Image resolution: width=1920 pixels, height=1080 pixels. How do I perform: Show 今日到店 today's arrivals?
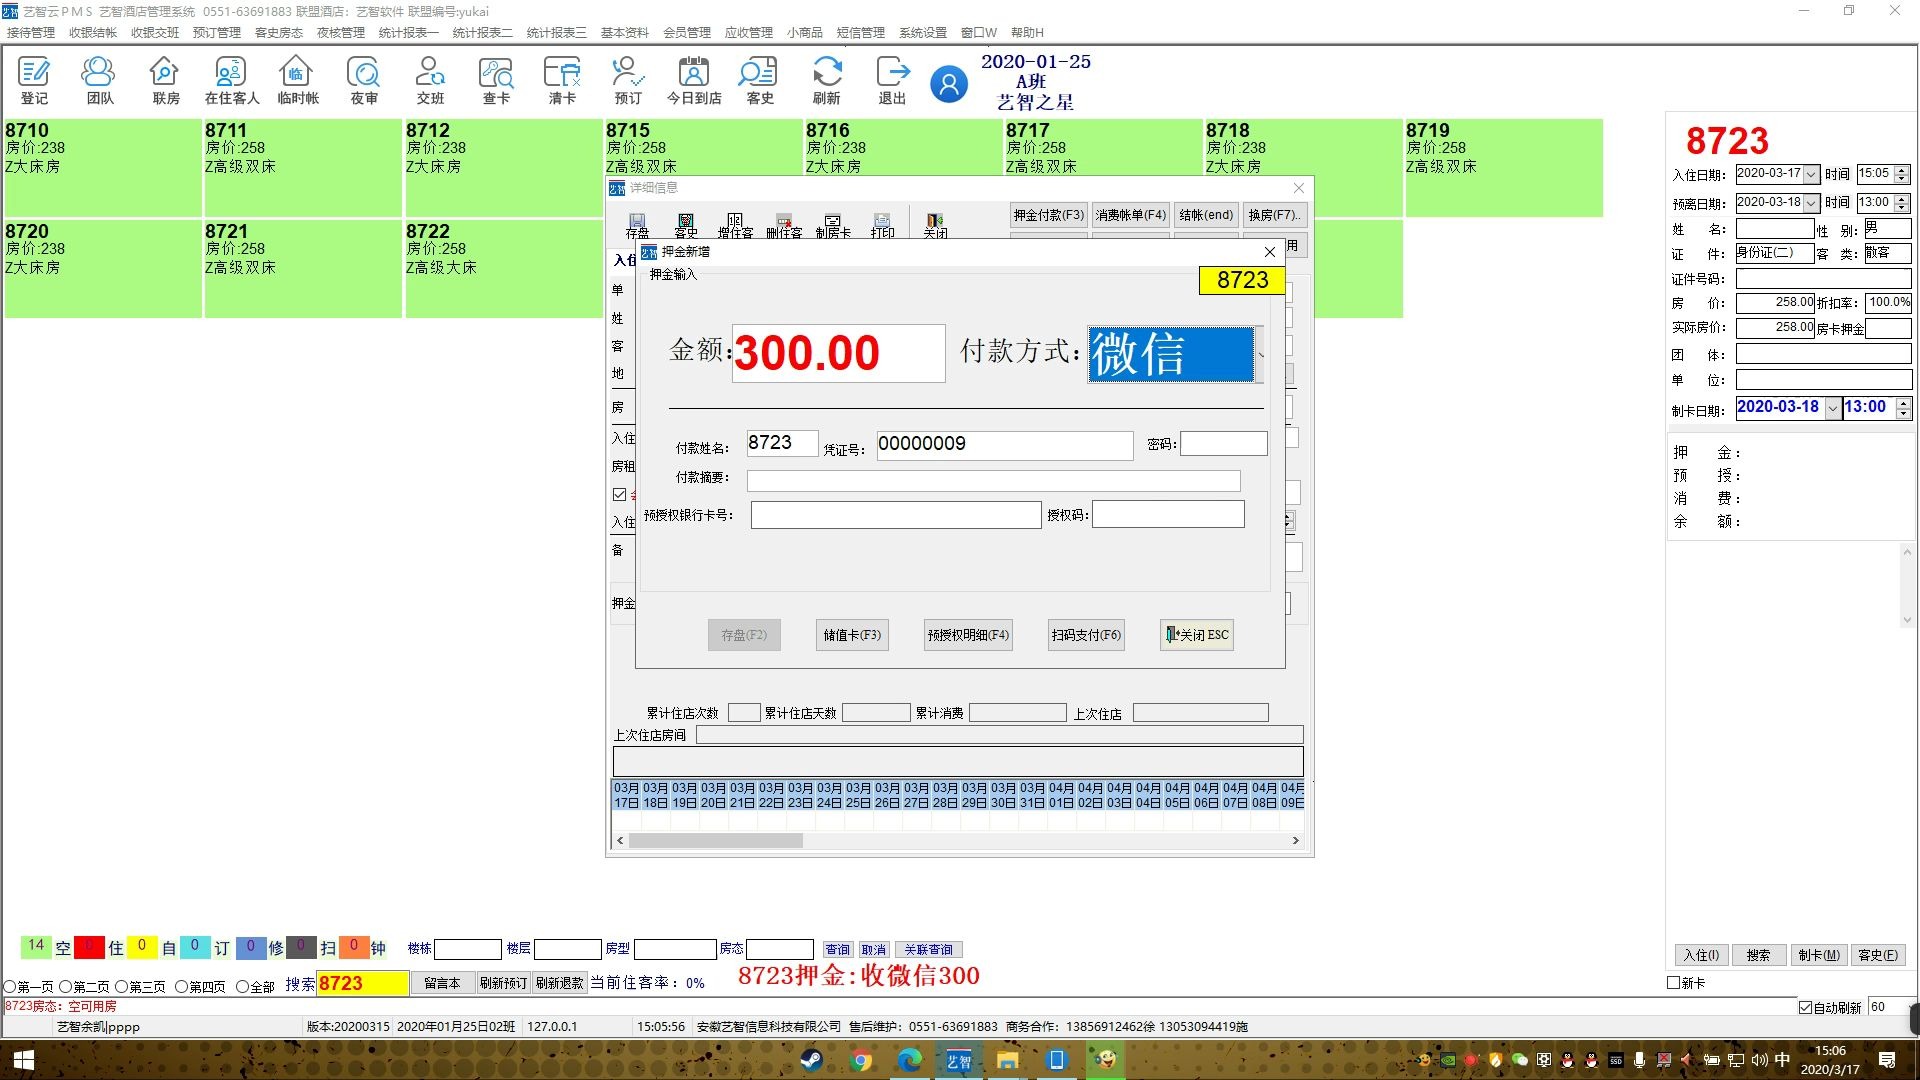694,80
